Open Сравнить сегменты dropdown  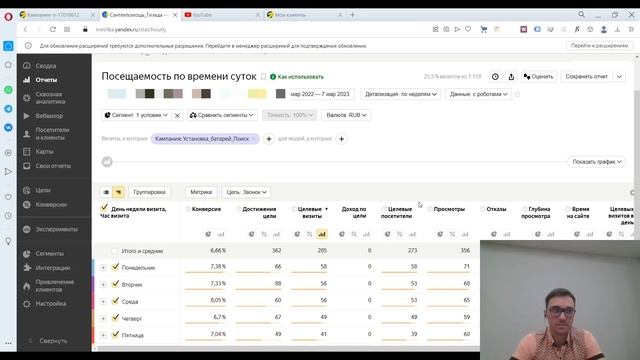click(x=222, y=115)
